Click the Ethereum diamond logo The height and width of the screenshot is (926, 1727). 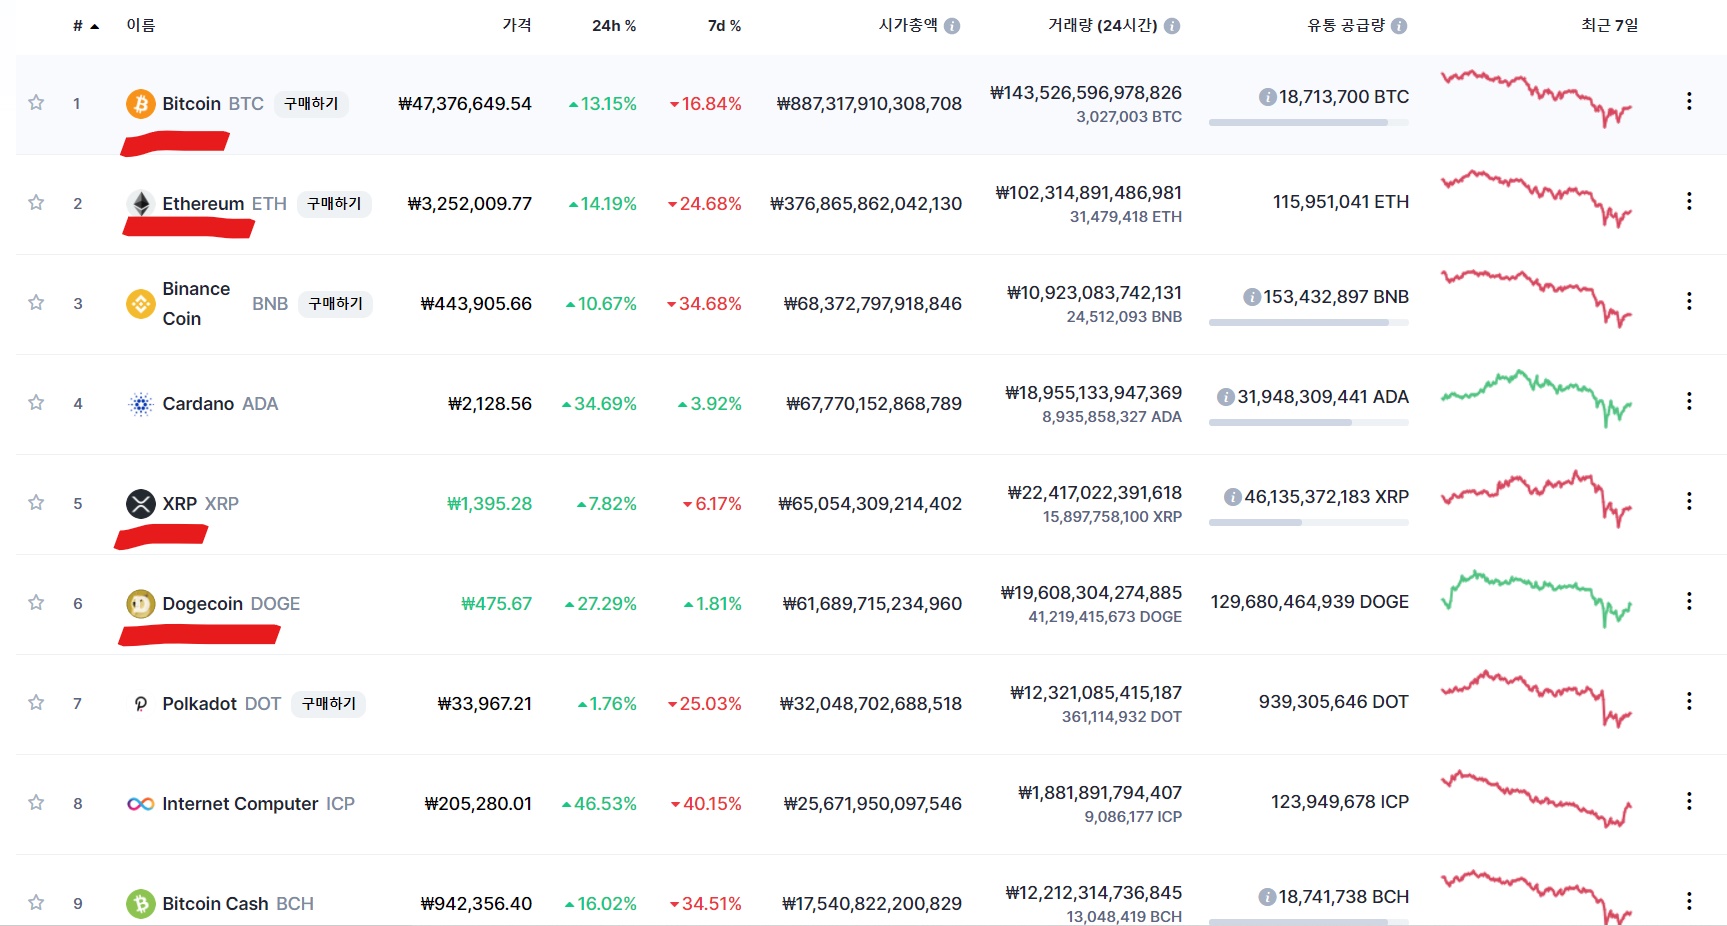(141, 204)
